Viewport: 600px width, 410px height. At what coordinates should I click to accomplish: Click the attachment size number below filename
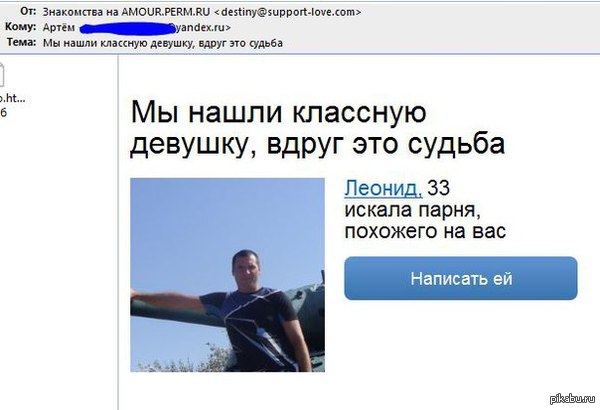point(3,113)
